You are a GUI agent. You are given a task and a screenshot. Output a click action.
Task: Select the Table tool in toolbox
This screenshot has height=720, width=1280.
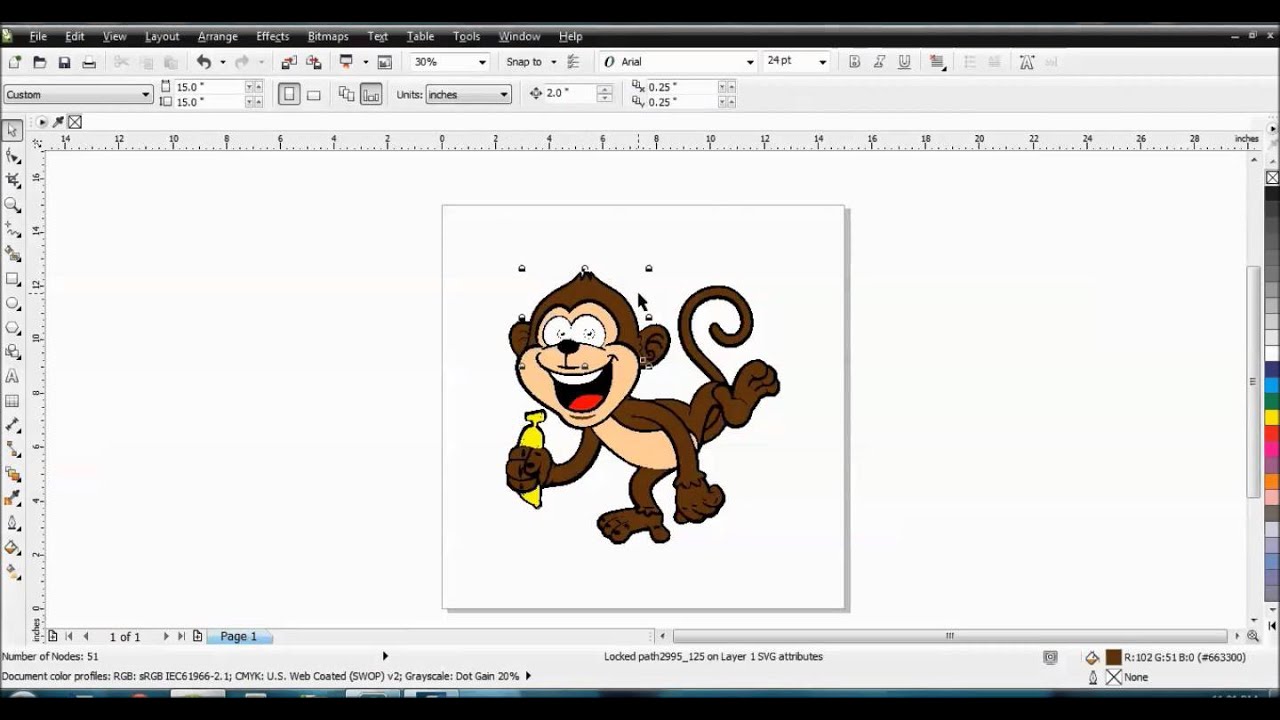(x=12, y=401)
